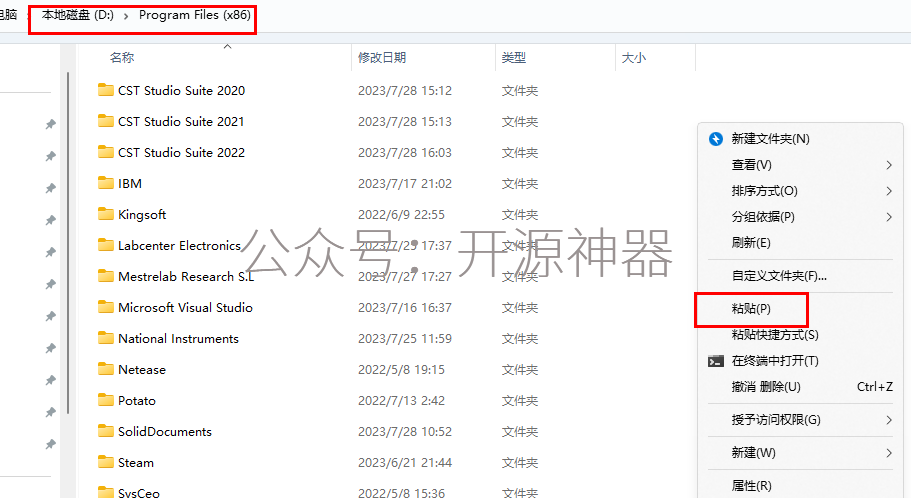Screen dimensions: 911x498
Task: Select the CST Studio Suite 2022 folder name
Action: point(181,152)
